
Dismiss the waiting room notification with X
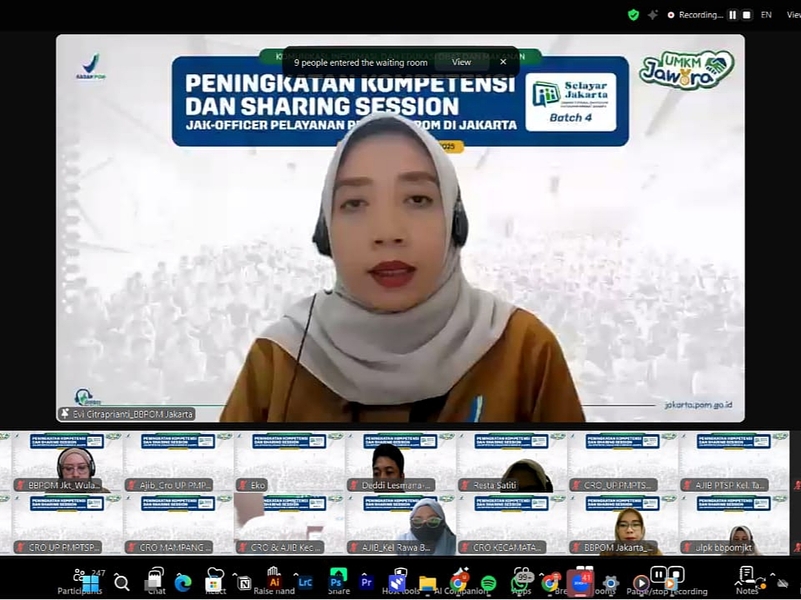click(503, 62)
